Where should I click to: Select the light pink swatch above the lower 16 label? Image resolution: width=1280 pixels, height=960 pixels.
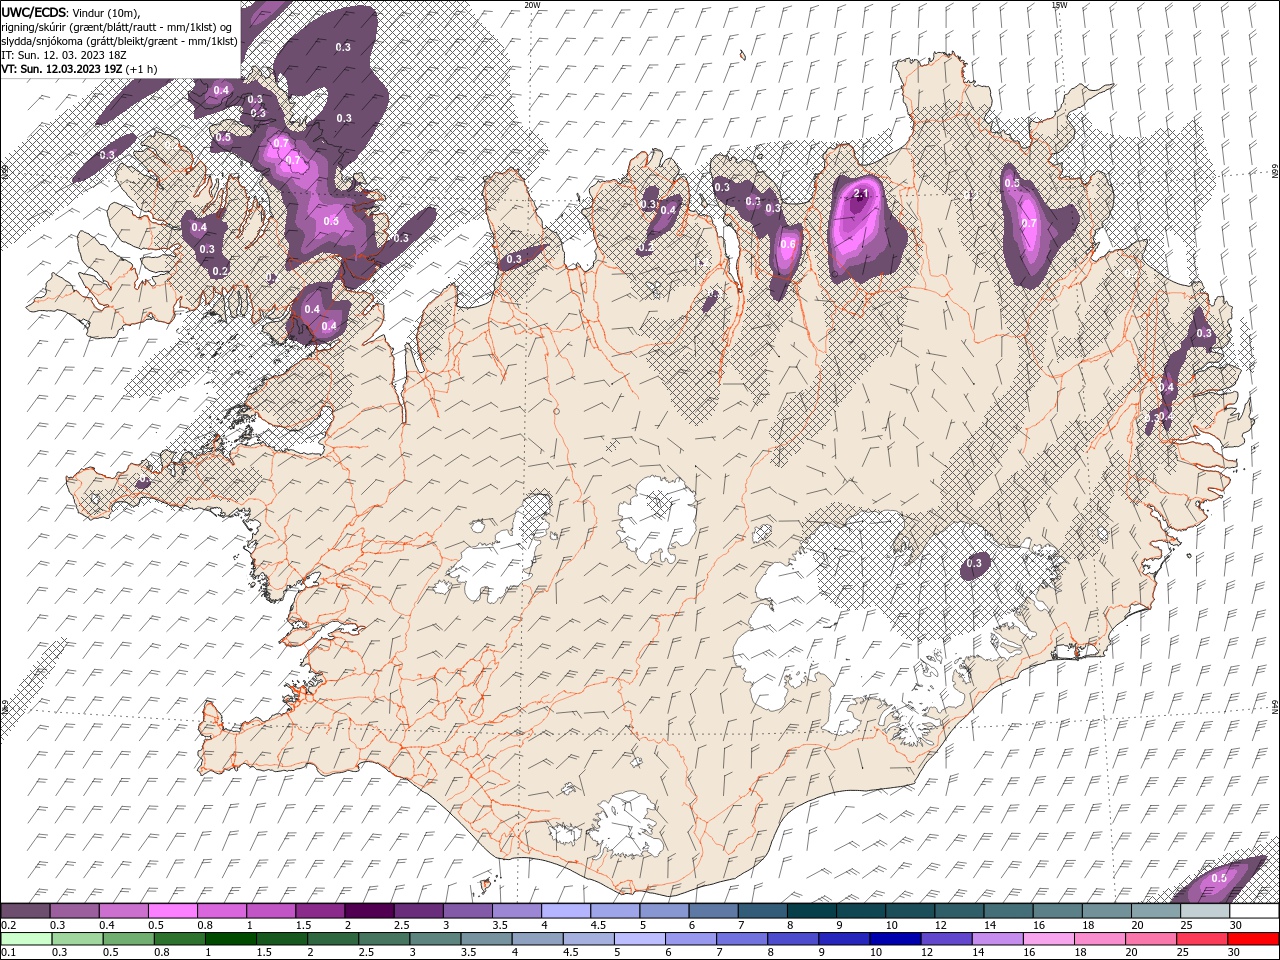point(1047,938)
